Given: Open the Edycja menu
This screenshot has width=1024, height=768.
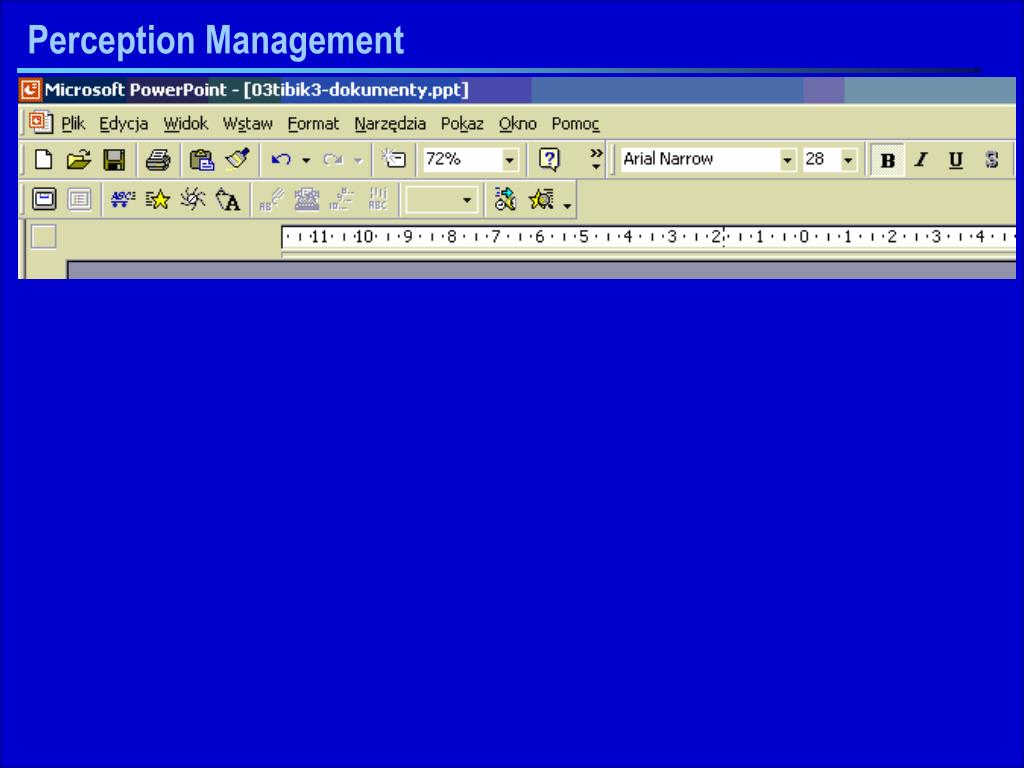Looking at the screenshot, I should tap(123, 123).
